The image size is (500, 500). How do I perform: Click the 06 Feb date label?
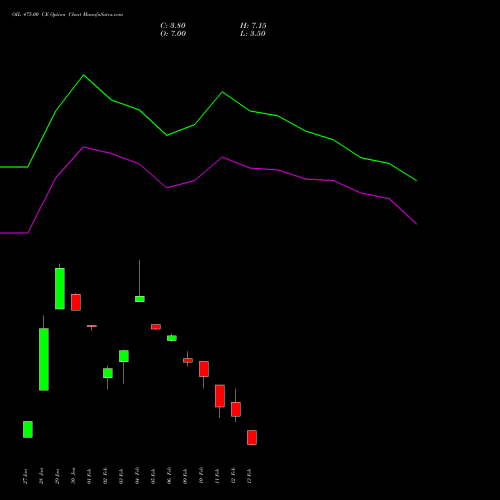pos(170,476)
